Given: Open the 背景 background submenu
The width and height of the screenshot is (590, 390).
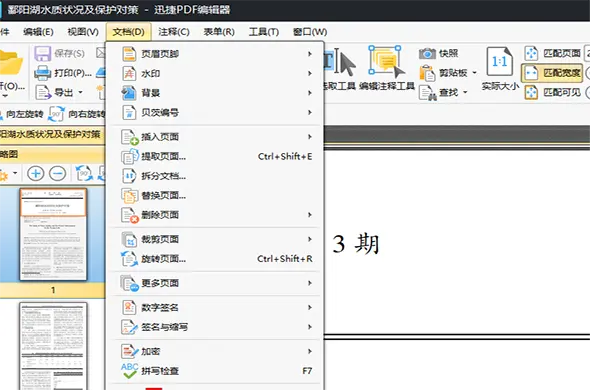Looking at the screenshot, I should [215, 93].
